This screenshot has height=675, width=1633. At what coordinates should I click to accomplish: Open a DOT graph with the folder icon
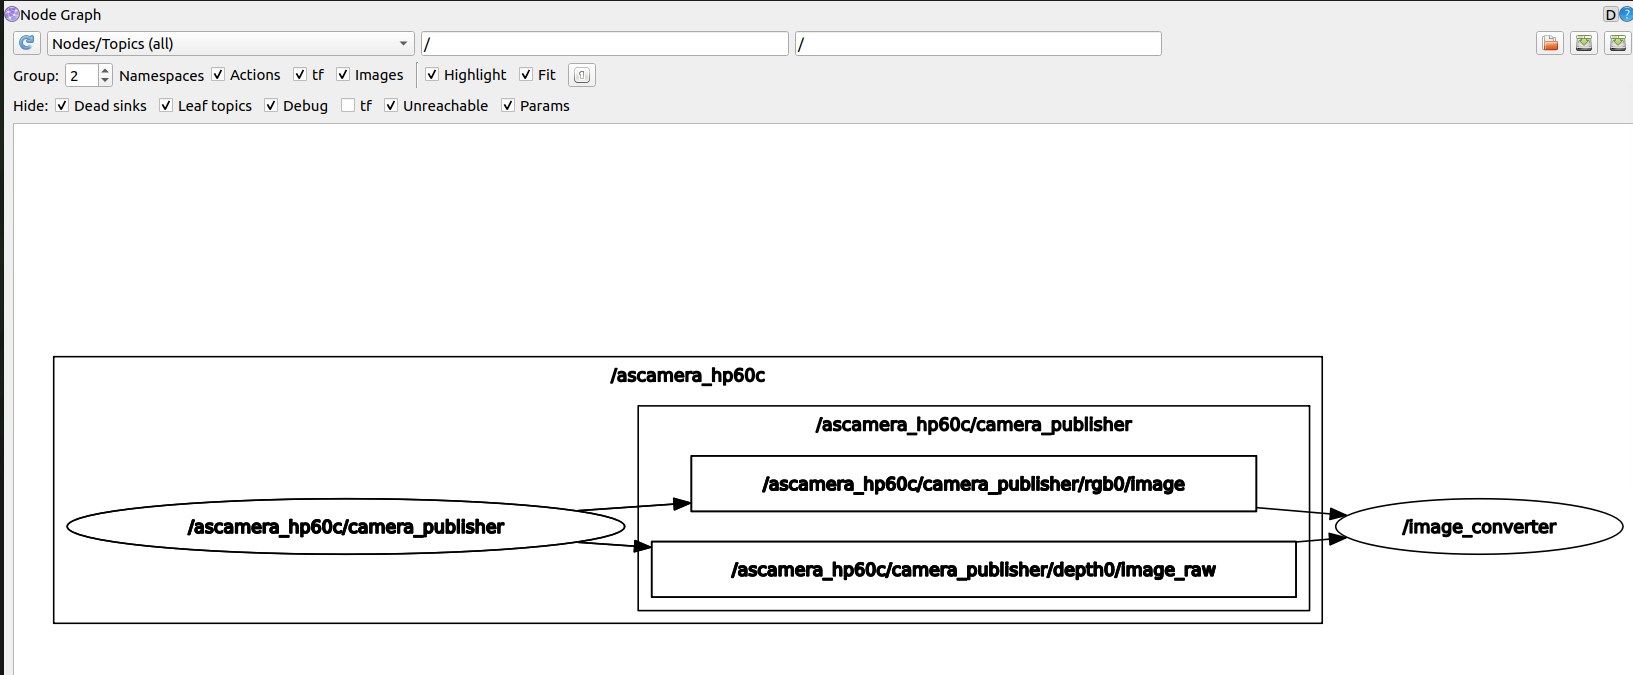point(1550,43)
